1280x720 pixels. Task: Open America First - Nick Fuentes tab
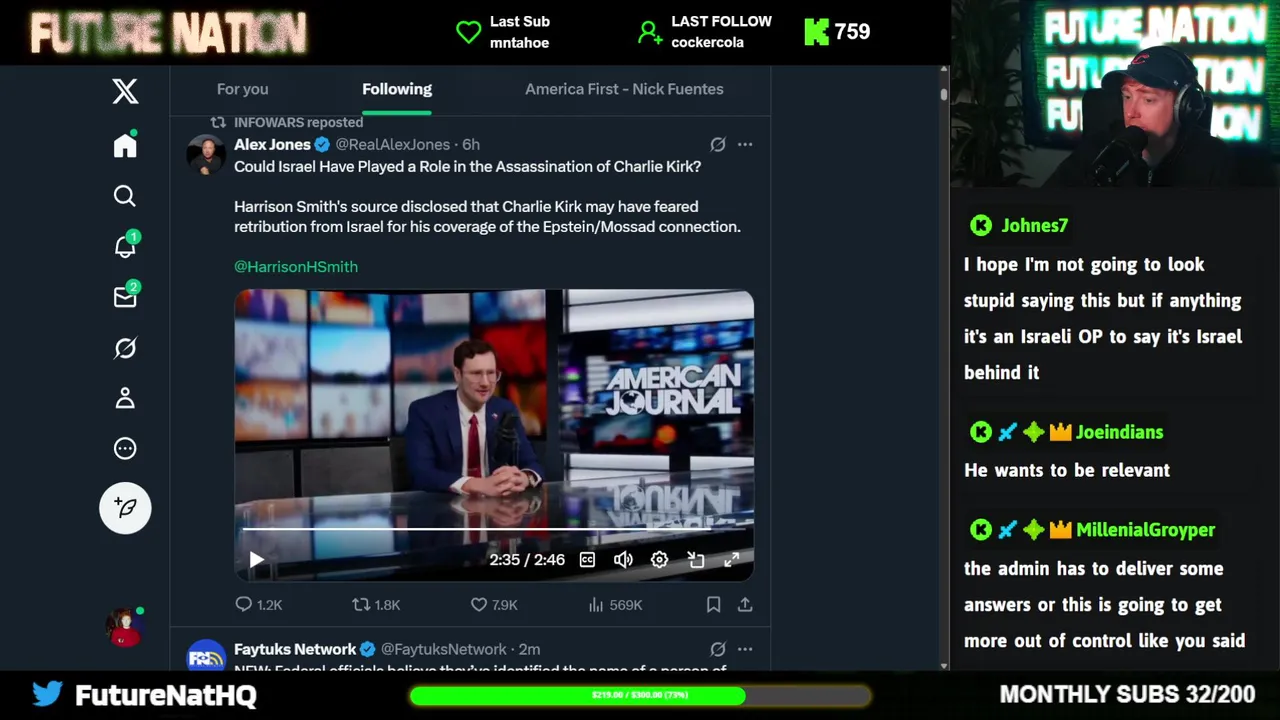[624, 89]
